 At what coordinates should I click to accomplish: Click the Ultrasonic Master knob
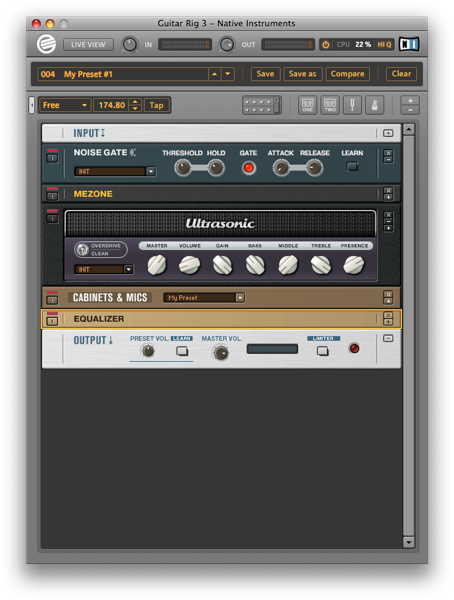click(x=157, y=265)
